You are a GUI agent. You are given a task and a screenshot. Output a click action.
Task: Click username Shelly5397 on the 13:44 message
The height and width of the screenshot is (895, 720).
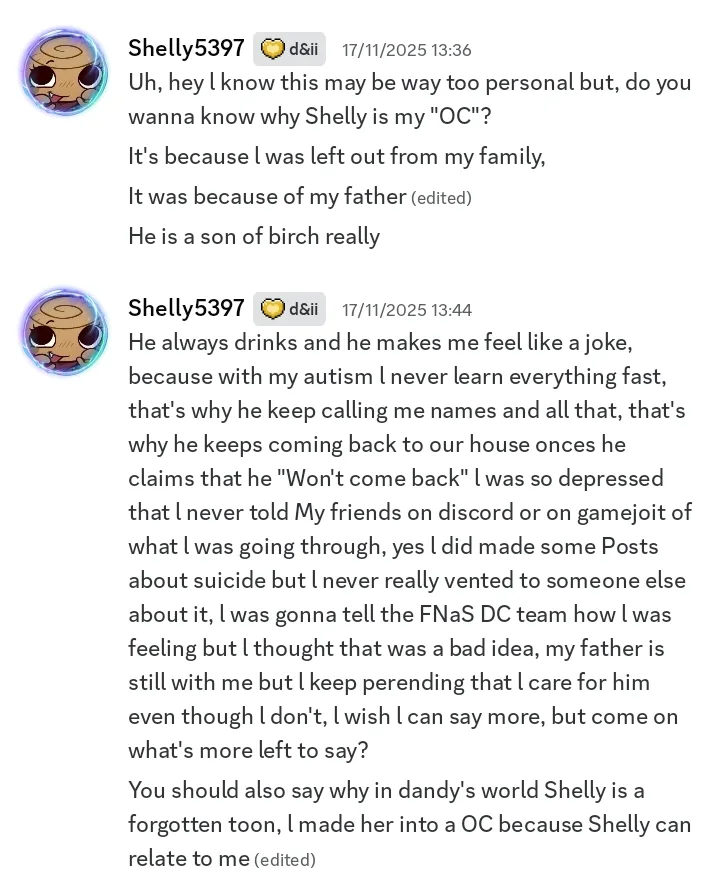coord(186,308)
